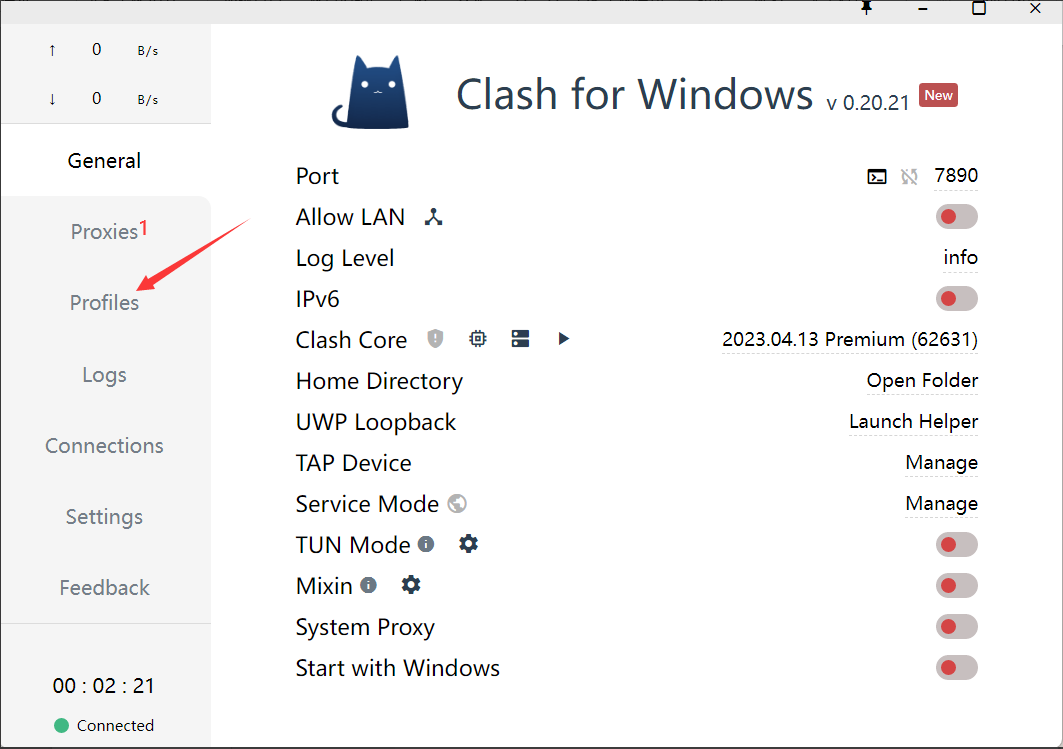1063x749 pixels.
Task: Click the random port shuffle icon
Action: coord(909,177)
